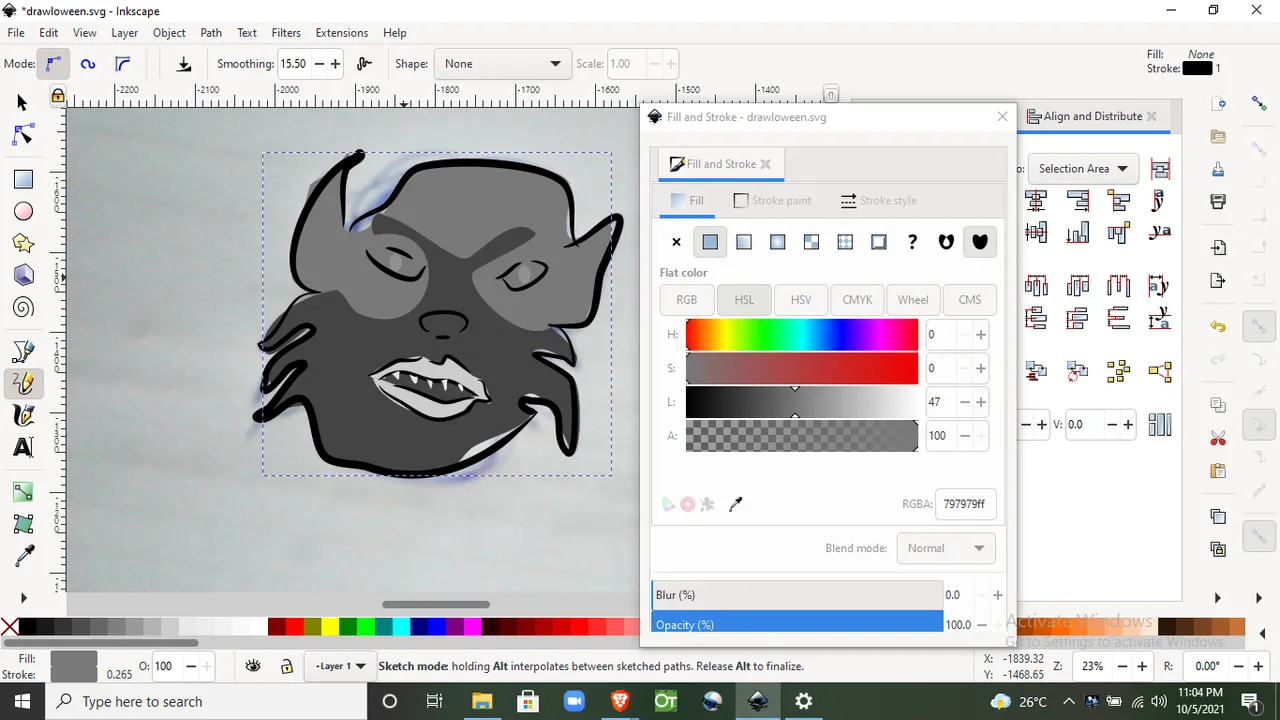1280x720 pixels.
Task: Close the Fill and Stroke tab
Action: point(766,164)
